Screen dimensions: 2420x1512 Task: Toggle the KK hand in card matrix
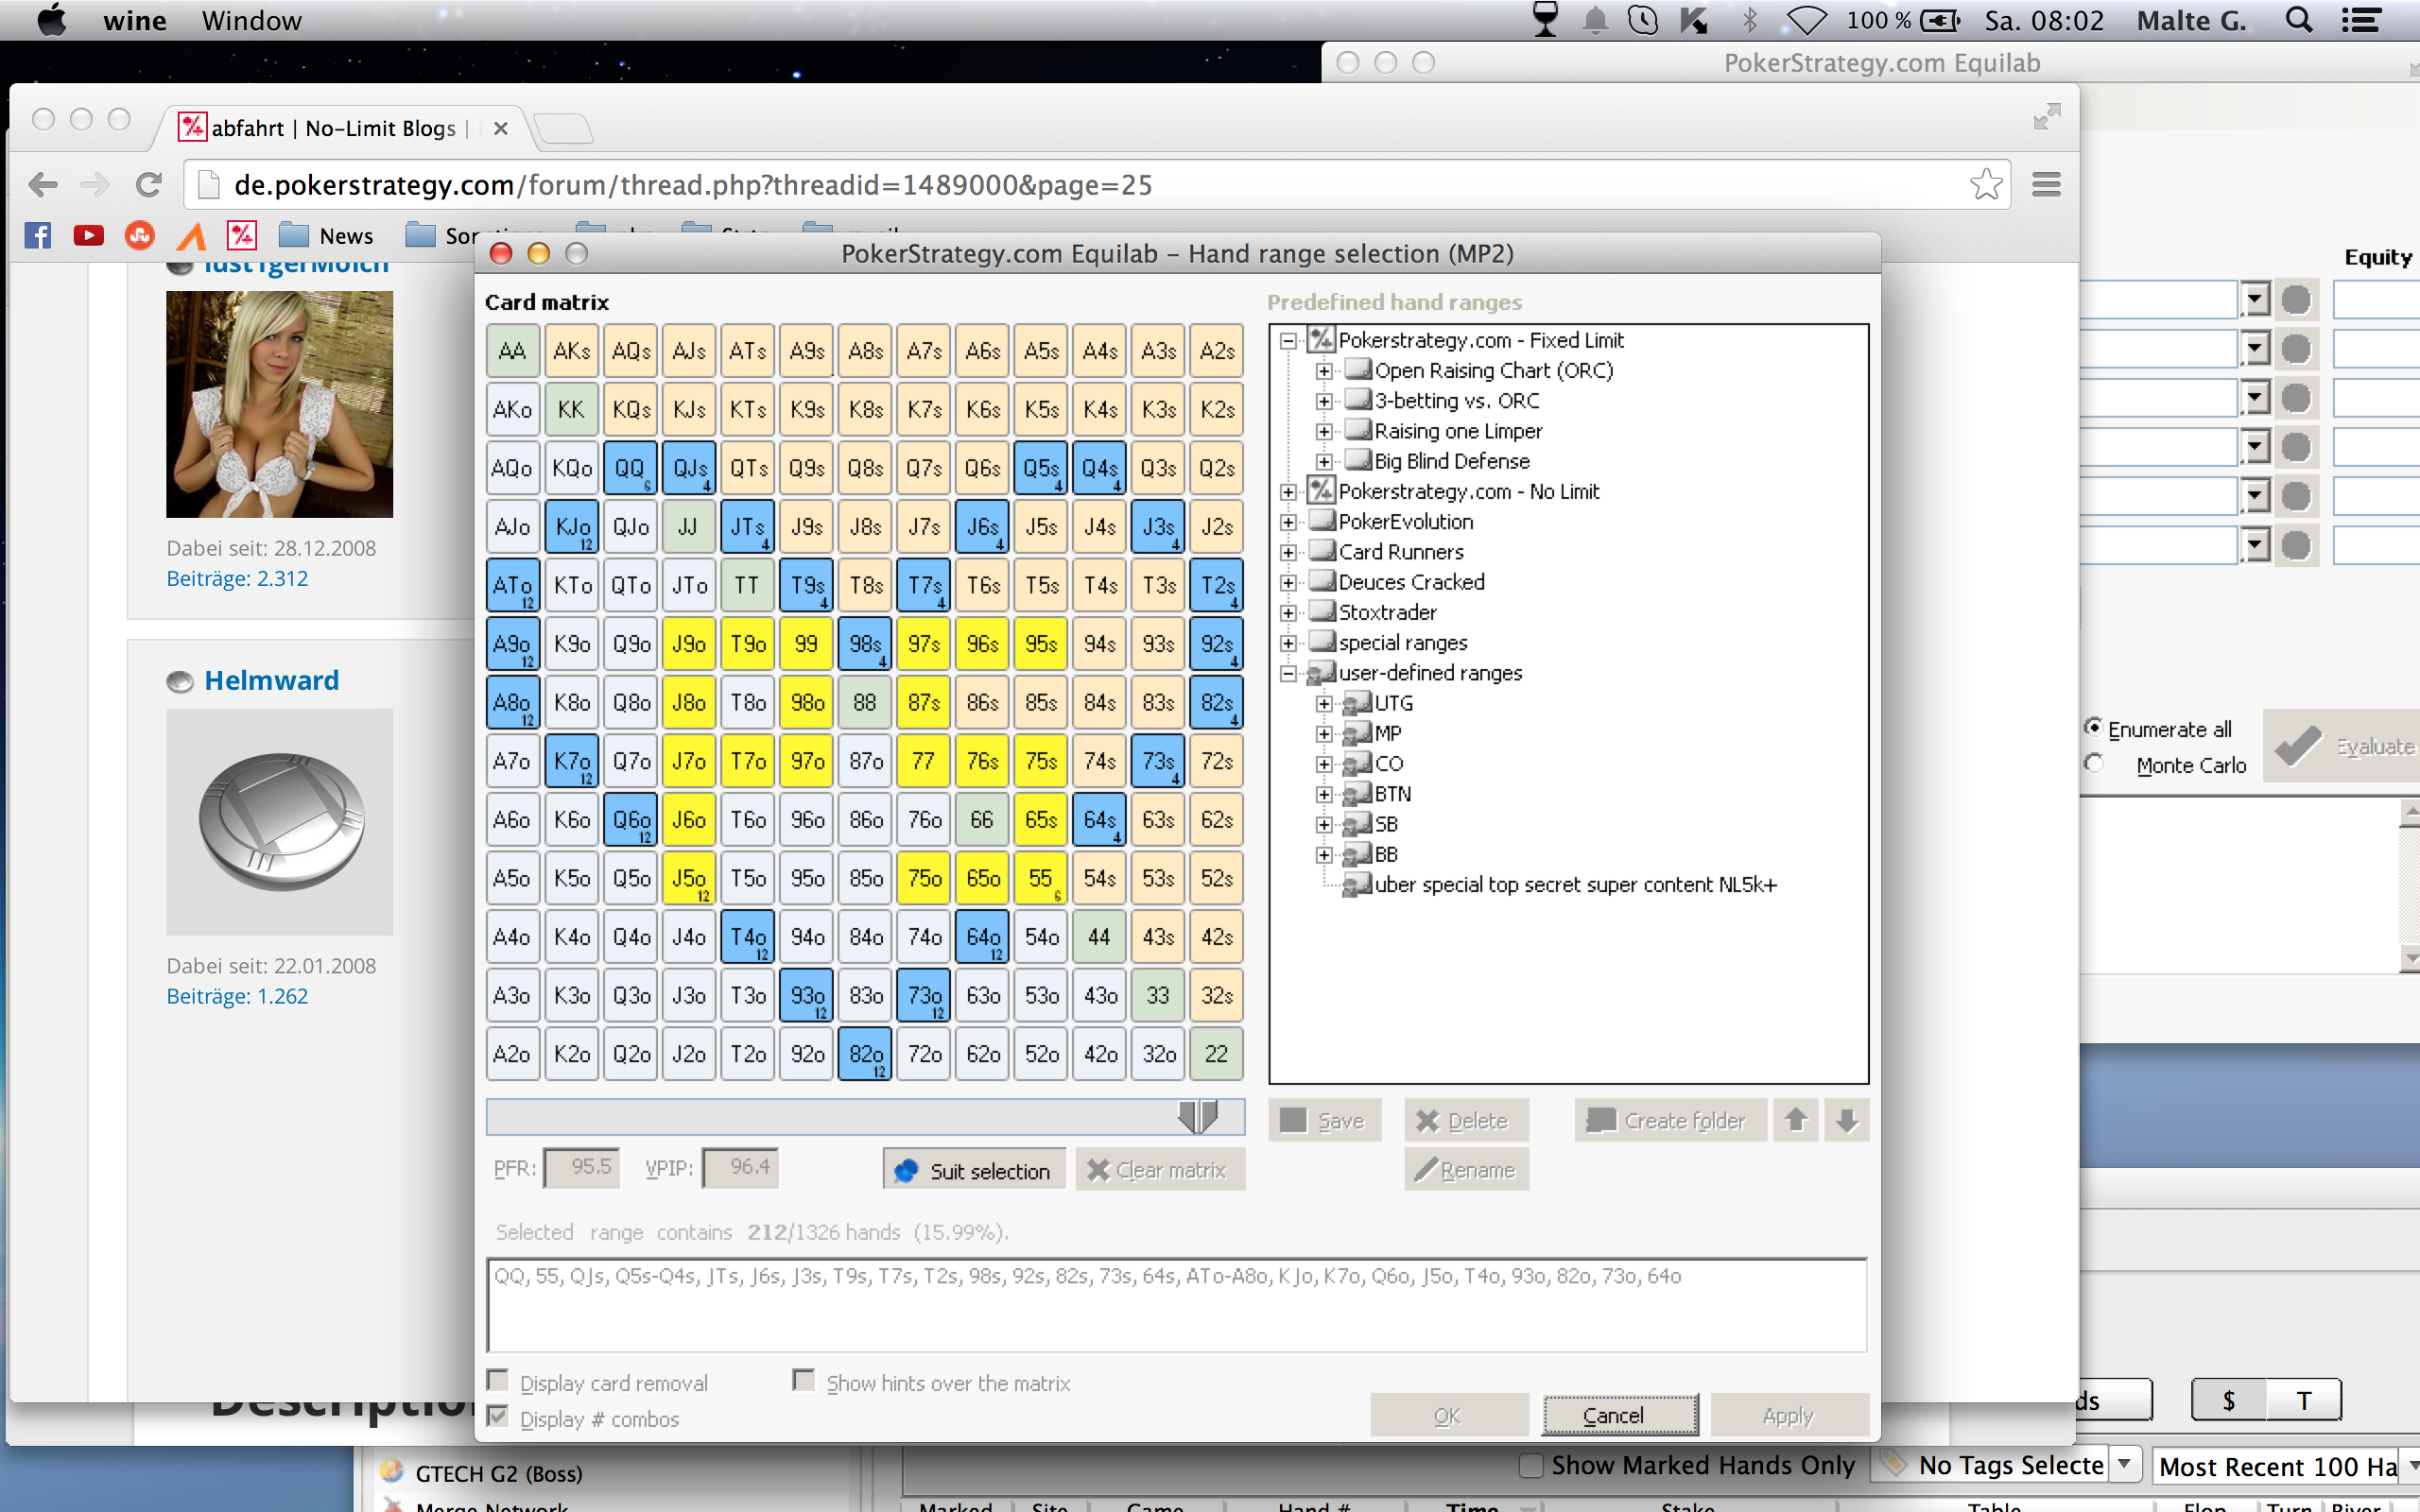tap(572, 409)
